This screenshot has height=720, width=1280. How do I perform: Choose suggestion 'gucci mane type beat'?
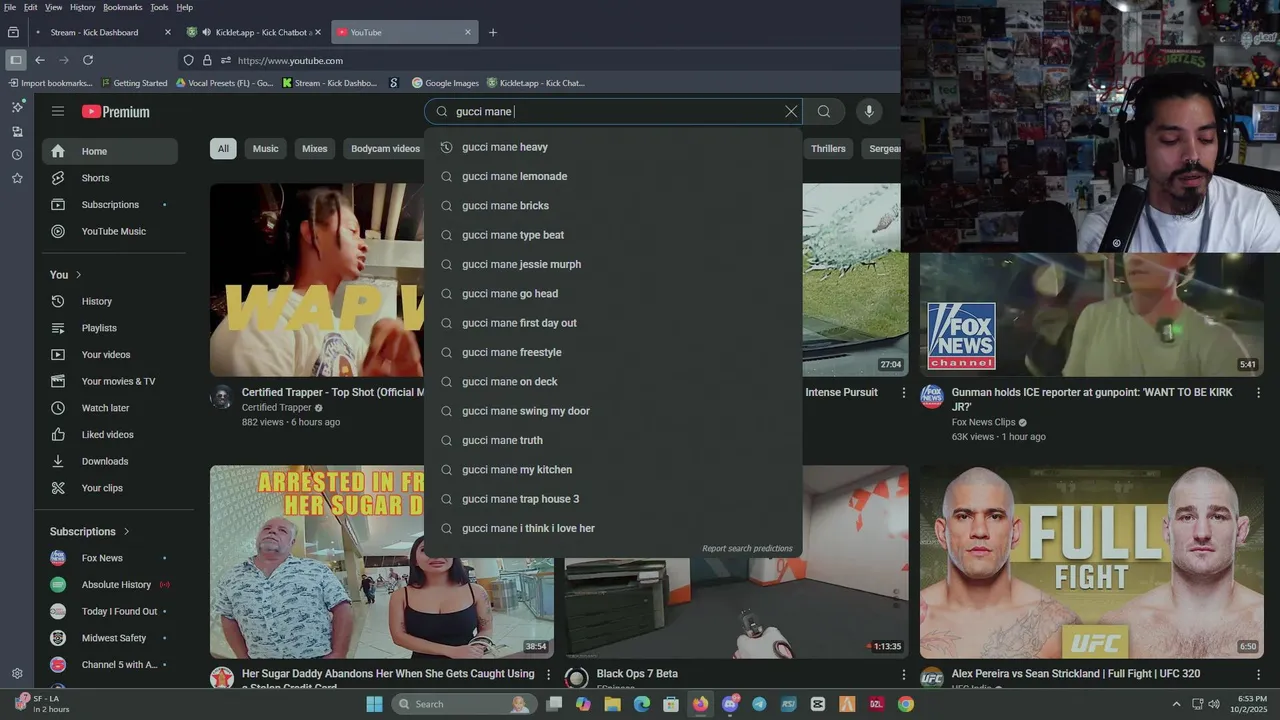613,235
